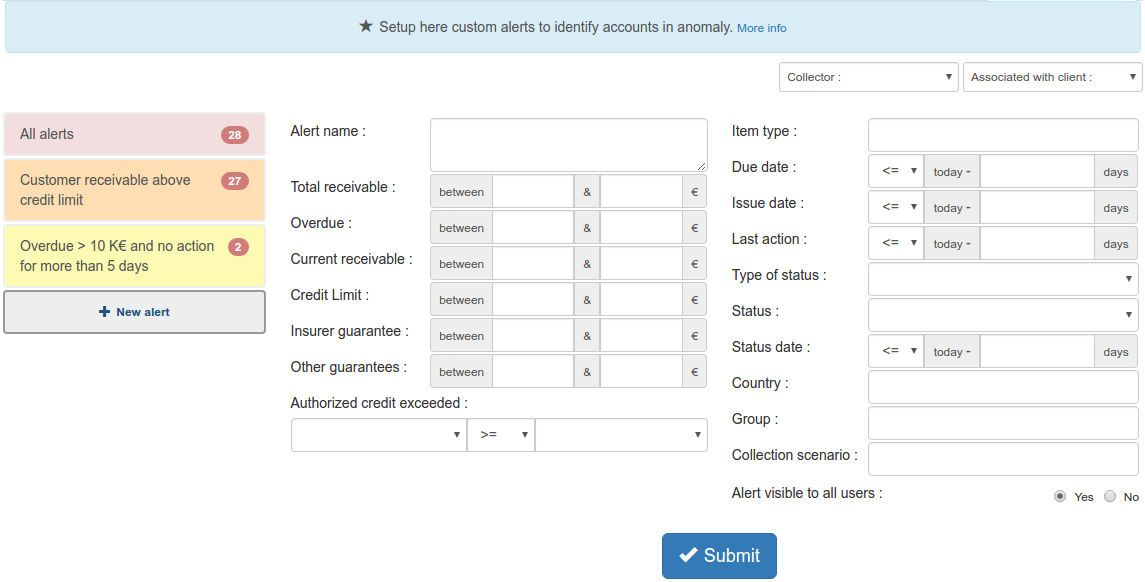The image size is (1145, 582).
Task: Focus the Country input field
Action: coord(1003,387)
